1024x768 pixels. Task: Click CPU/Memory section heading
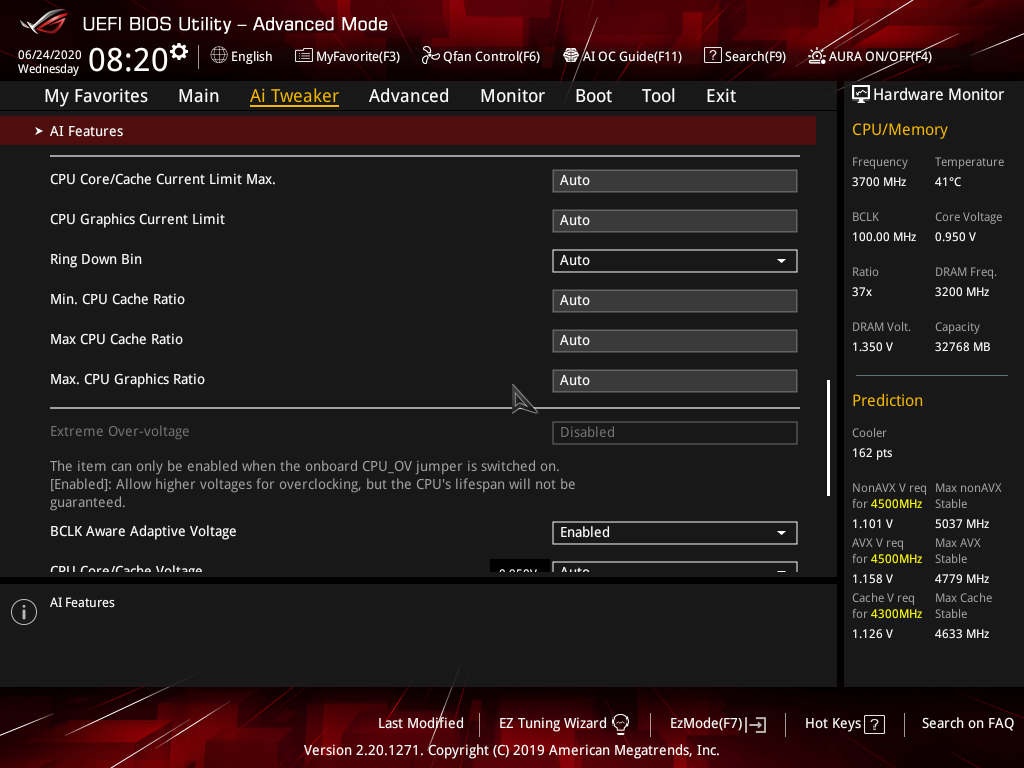pos(899,130)
